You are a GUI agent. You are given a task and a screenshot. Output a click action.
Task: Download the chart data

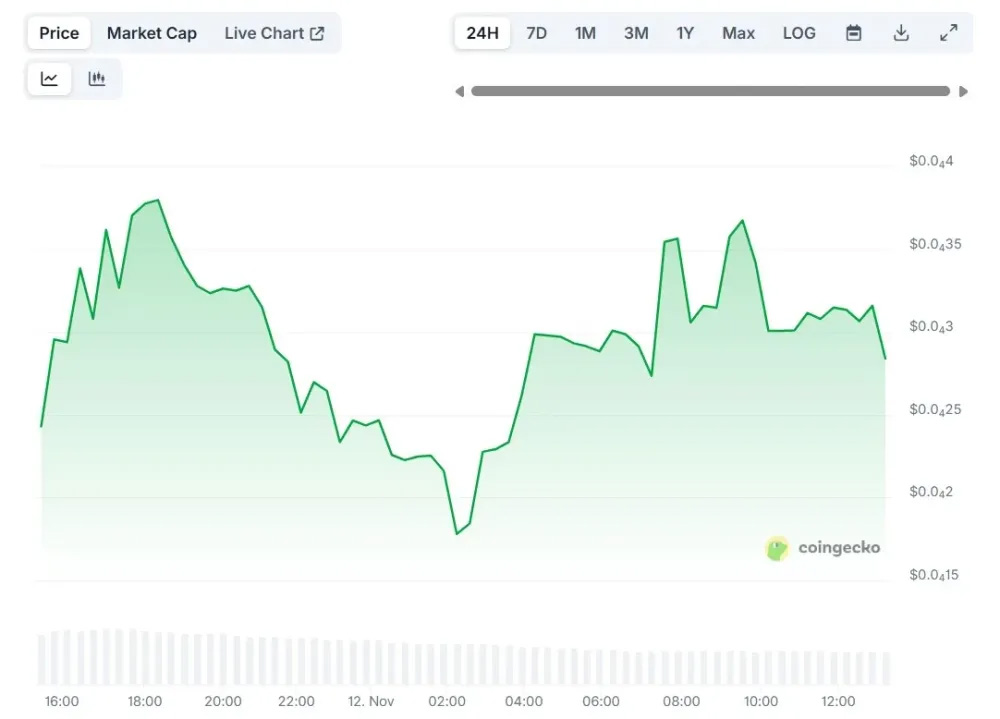pyautogui.click(x=901, y=32)
